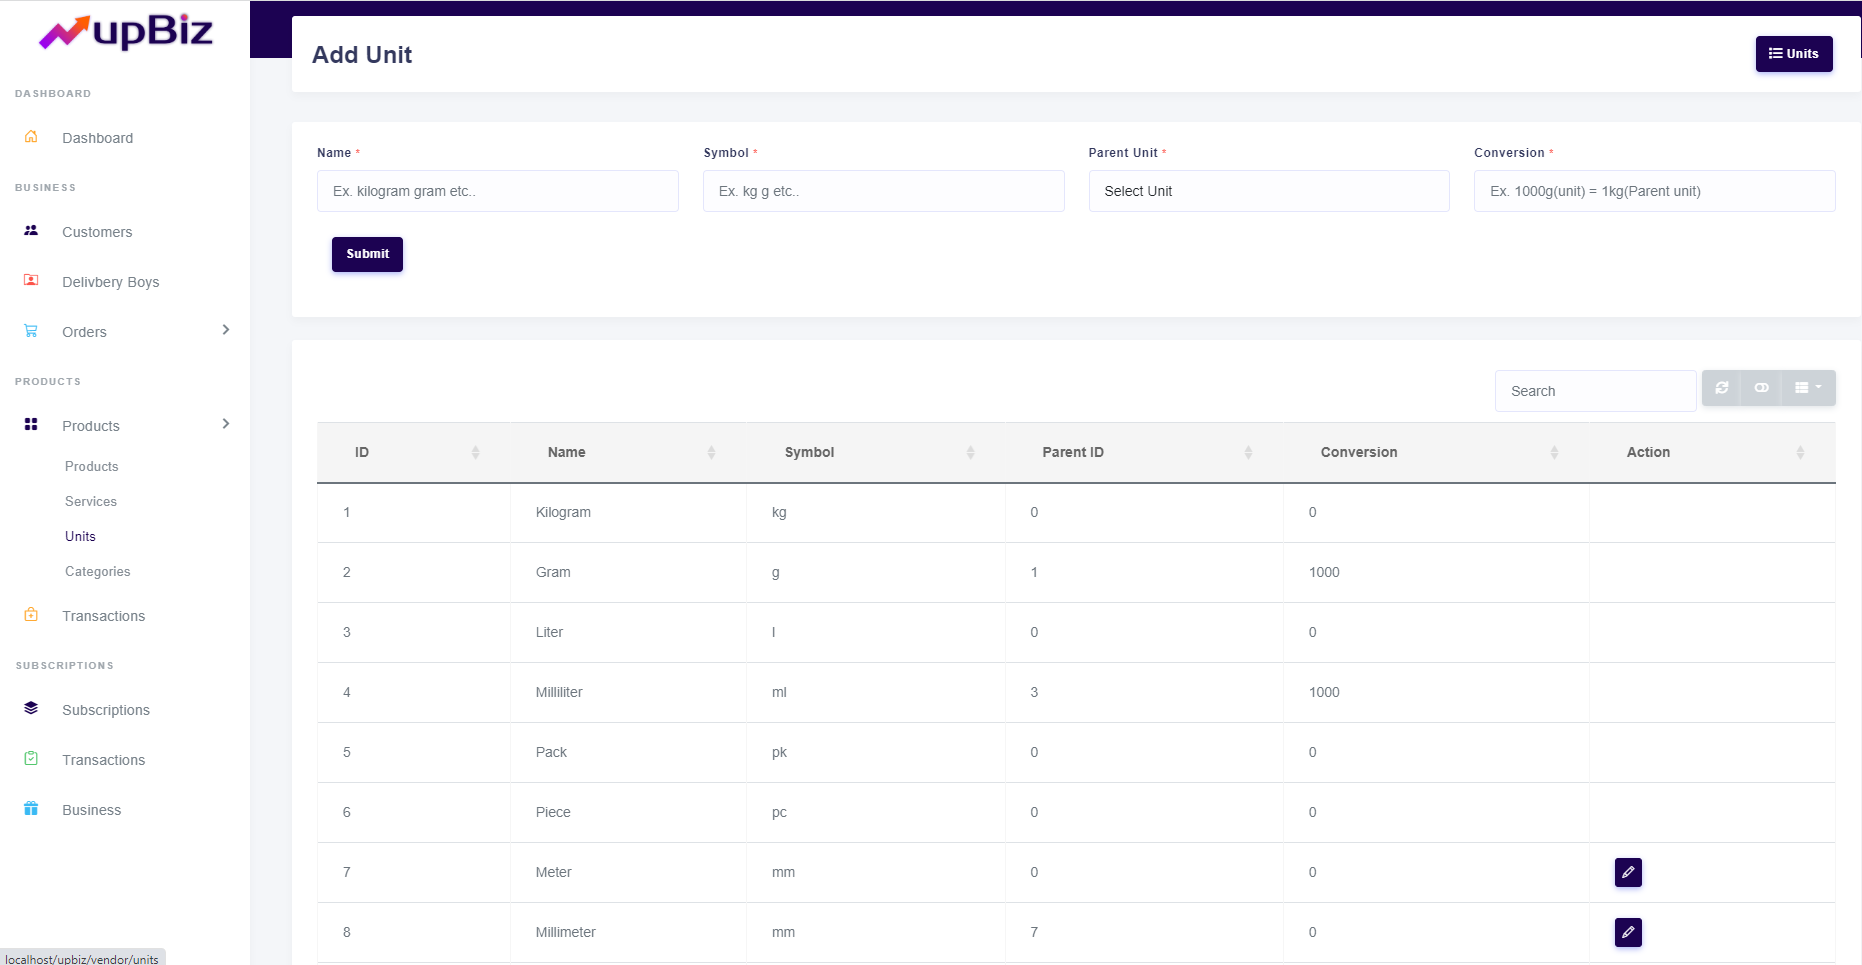This screenshot has width=1862, height=965.
Task: Click the Subscriptions layers icon
Action: click(x=31, y=709)
